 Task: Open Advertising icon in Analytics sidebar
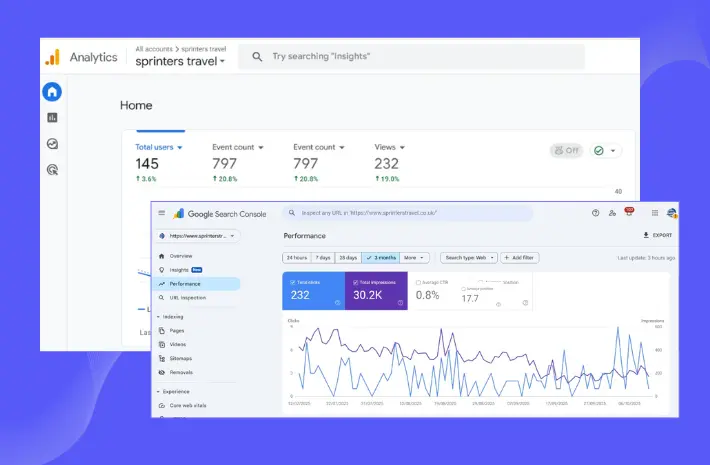53,170
